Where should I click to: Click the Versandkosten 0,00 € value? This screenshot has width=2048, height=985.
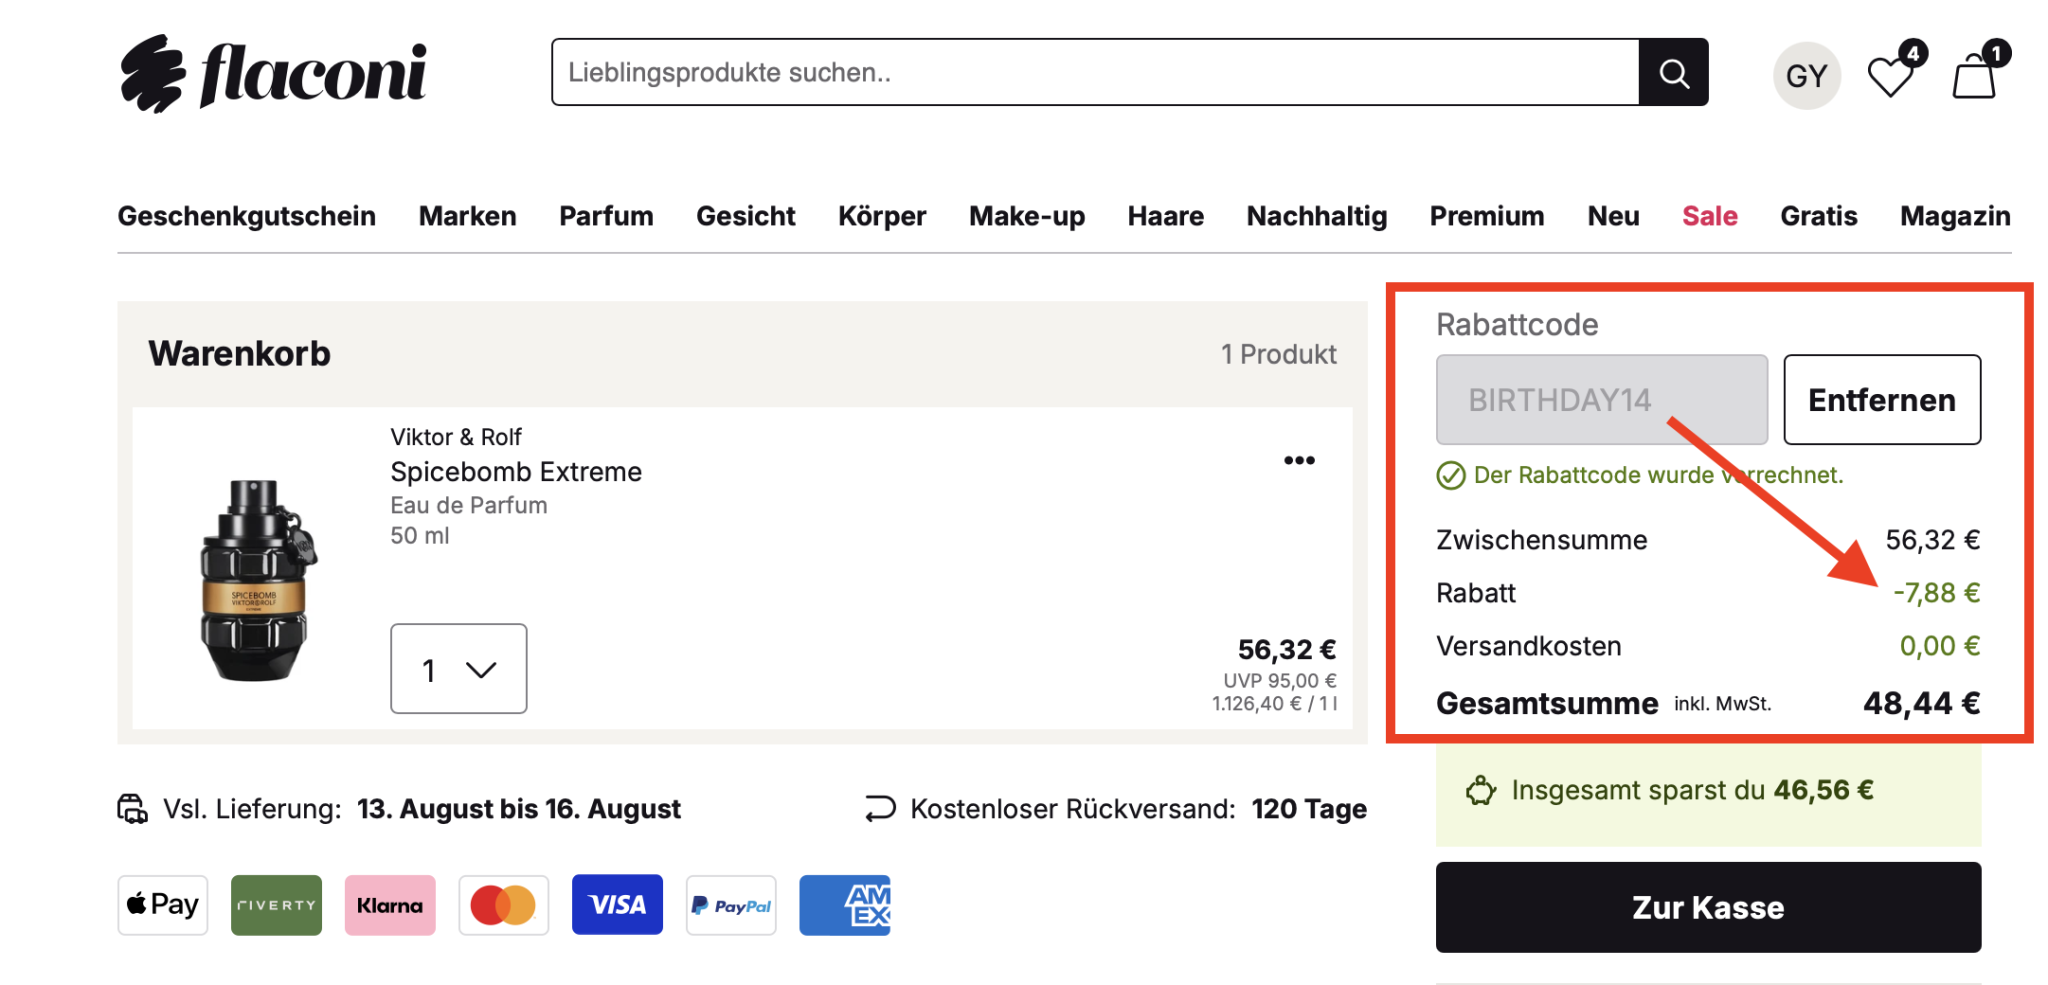(x=1940, y=646)
